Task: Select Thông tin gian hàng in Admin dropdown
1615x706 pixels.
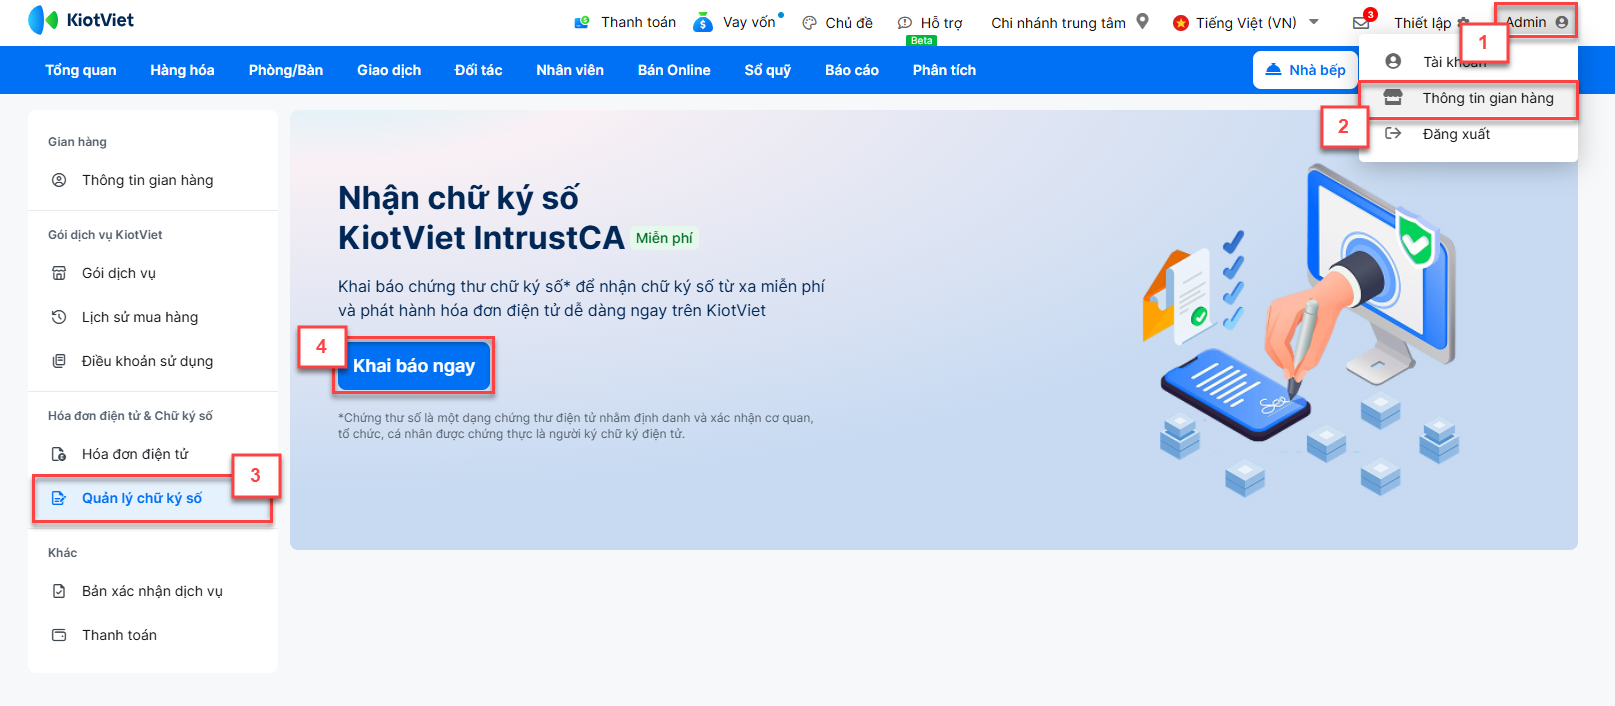Action: 1468,98
